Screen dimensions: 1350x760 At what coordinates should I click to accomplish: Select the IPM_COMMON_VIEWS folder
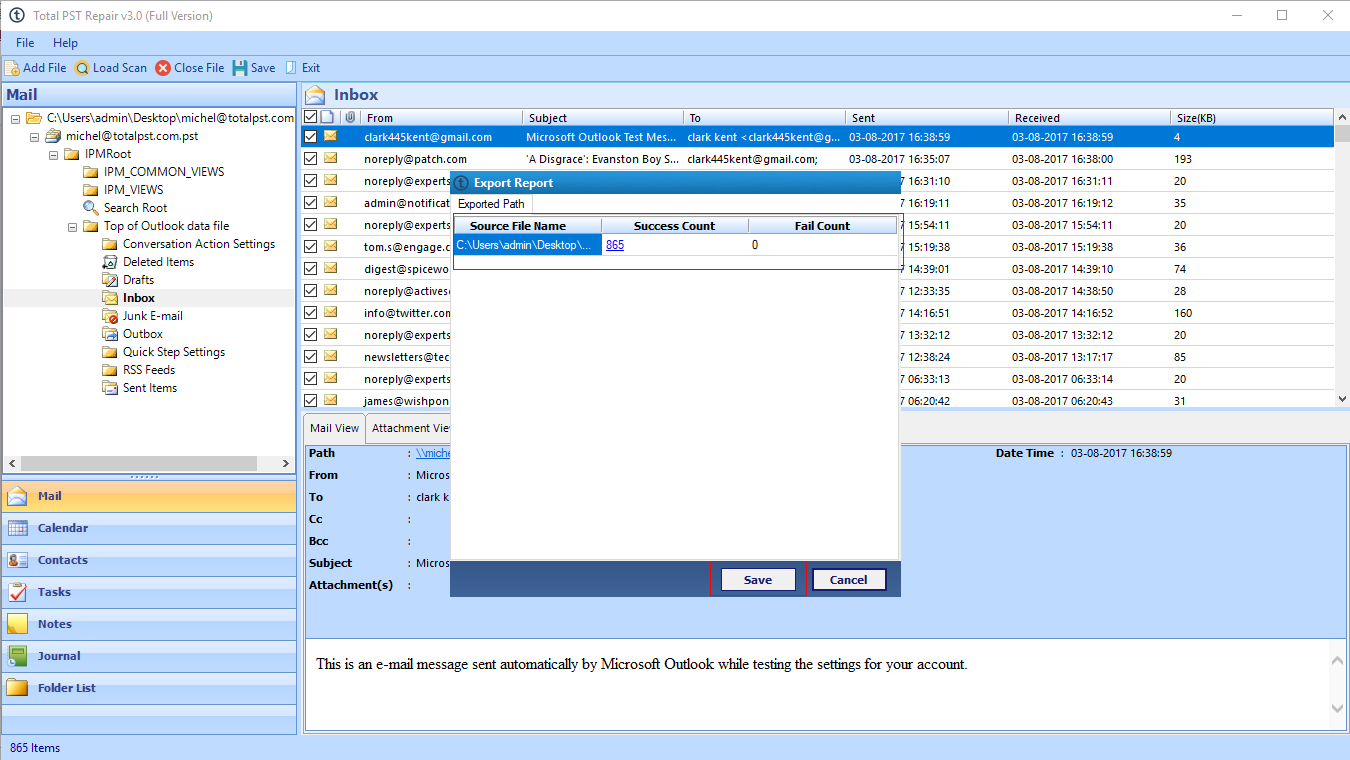pyautogui.click(x=164, y=172)
